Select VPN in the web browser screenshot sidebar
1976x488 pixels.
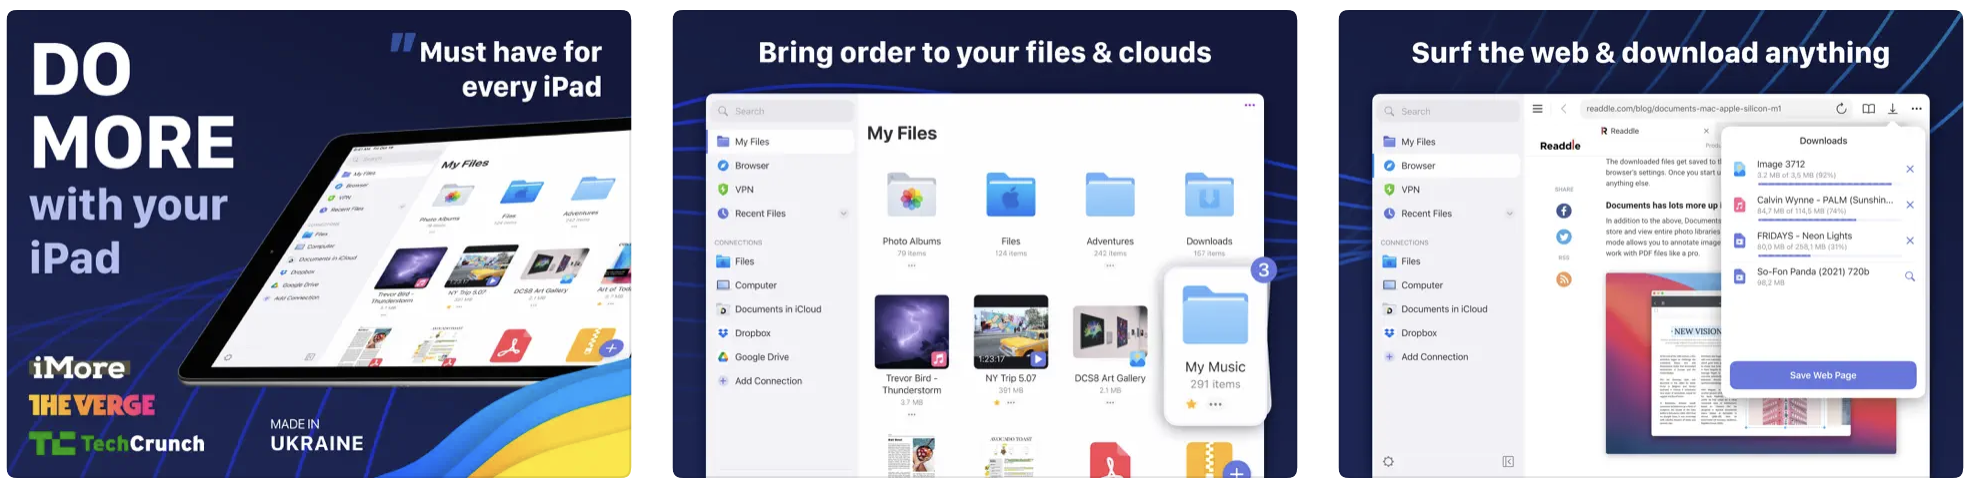(x=1410, y=189)
